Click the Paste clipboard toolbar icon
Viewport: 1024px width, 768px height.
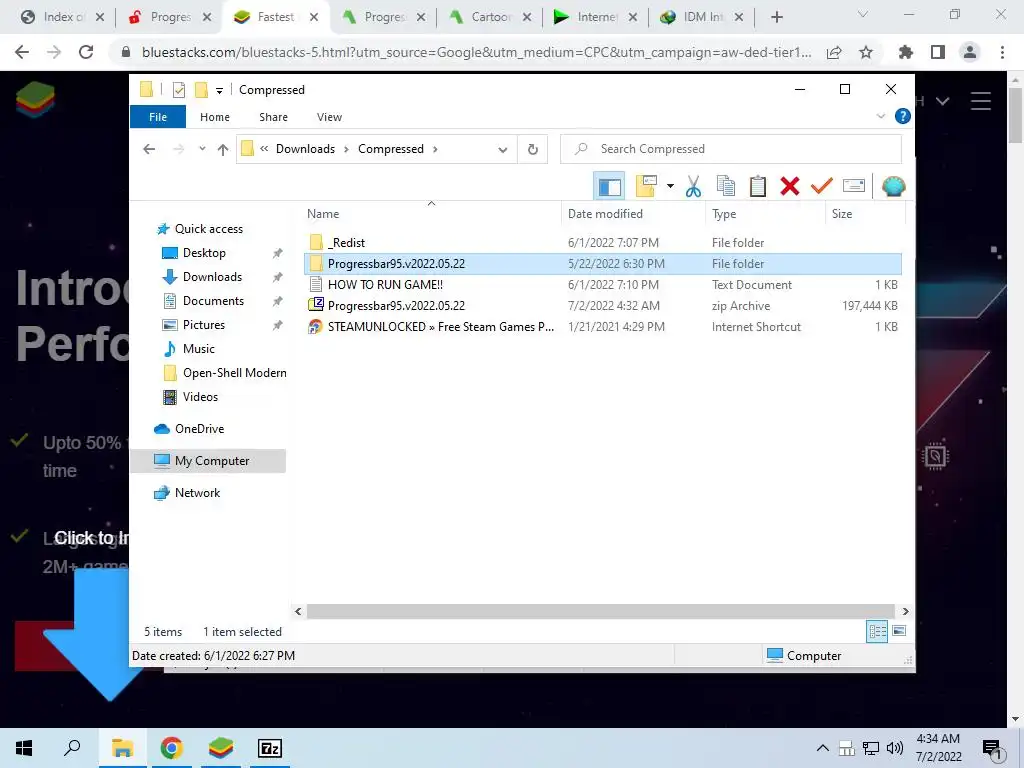pyautogui.click(x=758, y=187)
